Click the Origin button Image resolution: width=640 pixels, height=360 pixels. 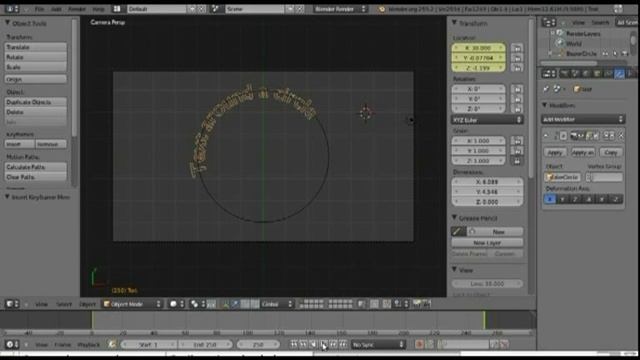(36, 79)
